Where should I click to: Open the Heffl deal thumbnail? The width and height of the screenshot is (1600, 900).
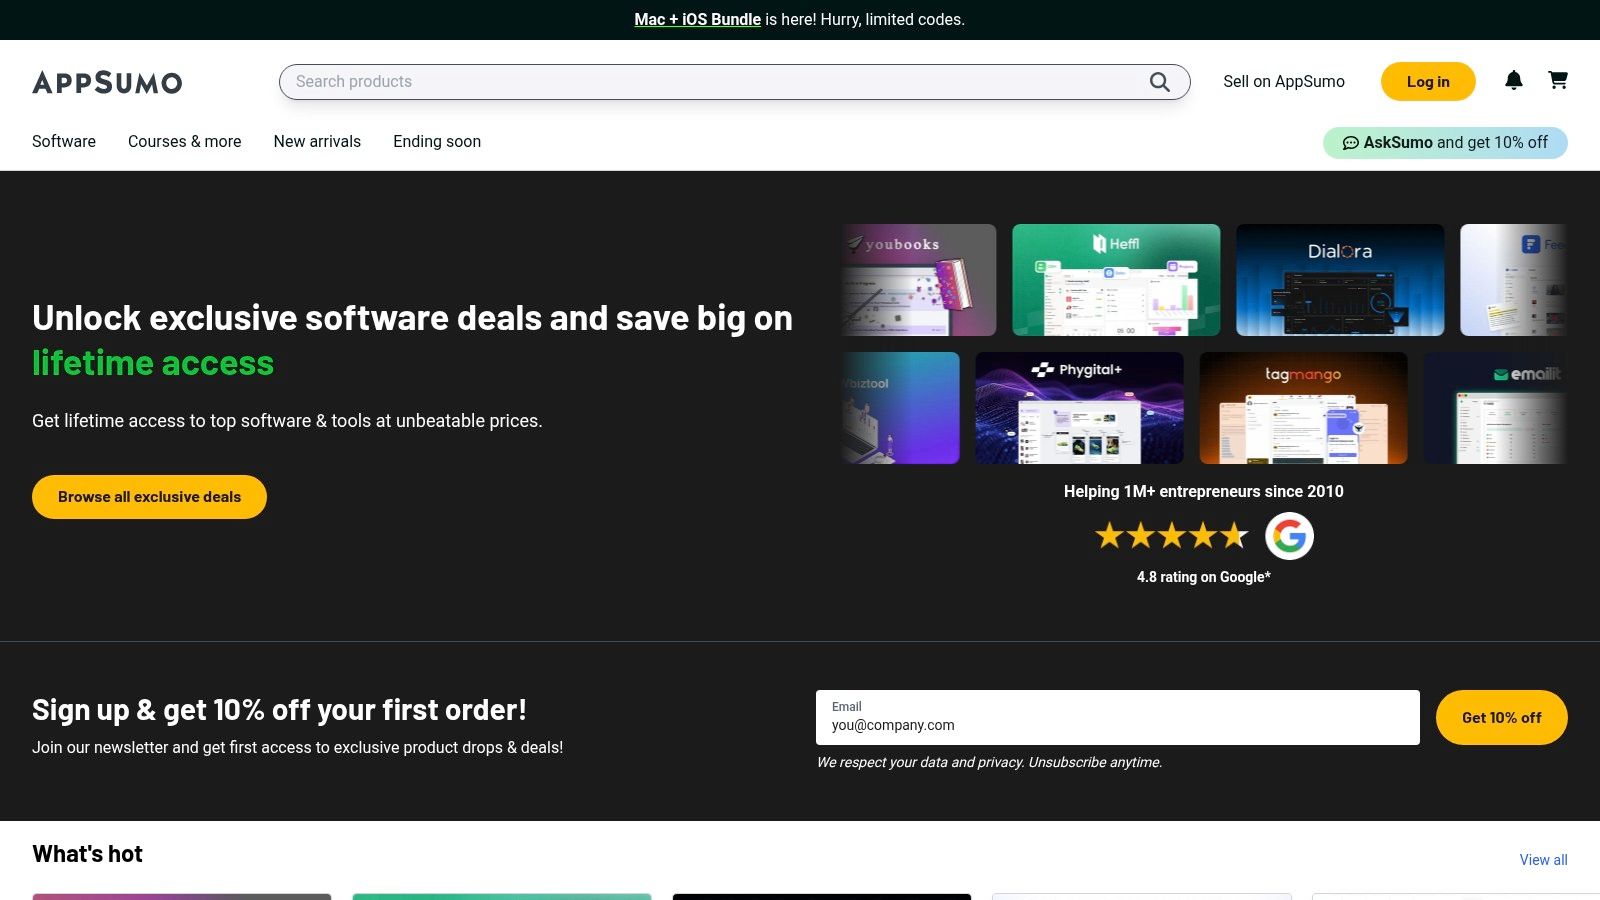click(1116, 280)
